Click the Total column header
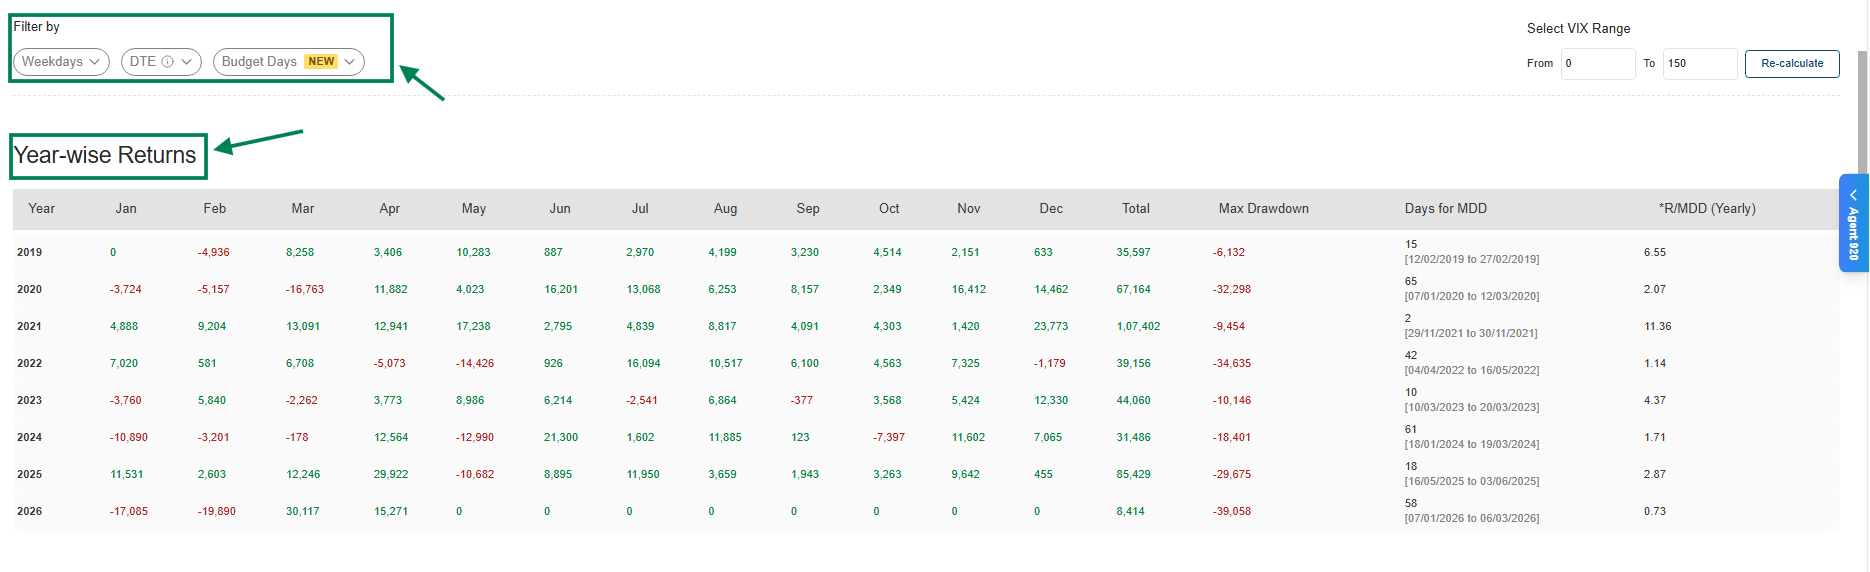The height and width of the screenshot is (572, 1870). coord(1135,209)
